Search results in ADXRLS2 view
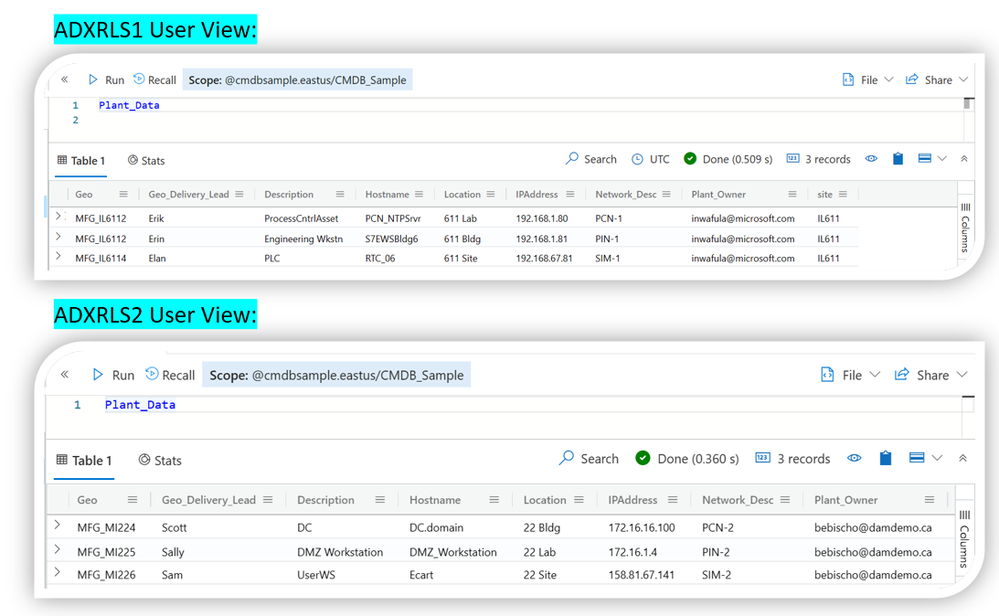This screenshot has width=999, height=616. (x=589, y=459)
